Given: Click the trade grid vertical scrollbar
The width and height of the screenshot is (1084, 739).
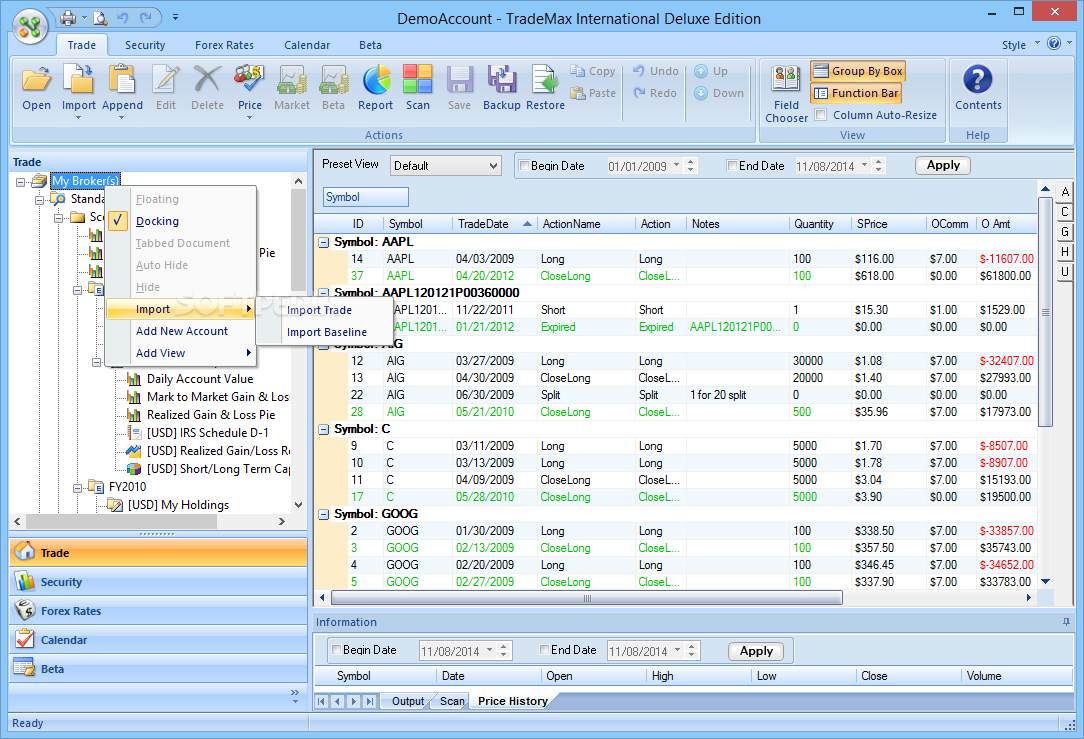Looking at the screenshot, I should 1045,312.
